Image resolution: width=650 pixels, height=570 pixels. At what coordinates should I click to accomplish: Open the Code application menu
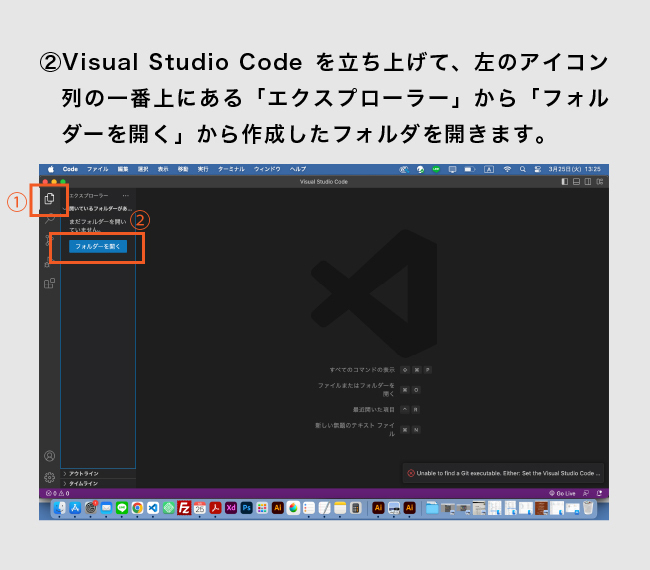70,169
